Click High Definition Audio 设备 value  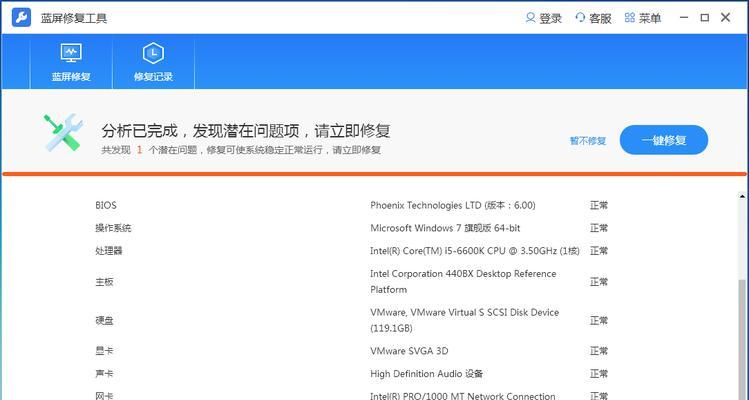click(x=427, y=374)
